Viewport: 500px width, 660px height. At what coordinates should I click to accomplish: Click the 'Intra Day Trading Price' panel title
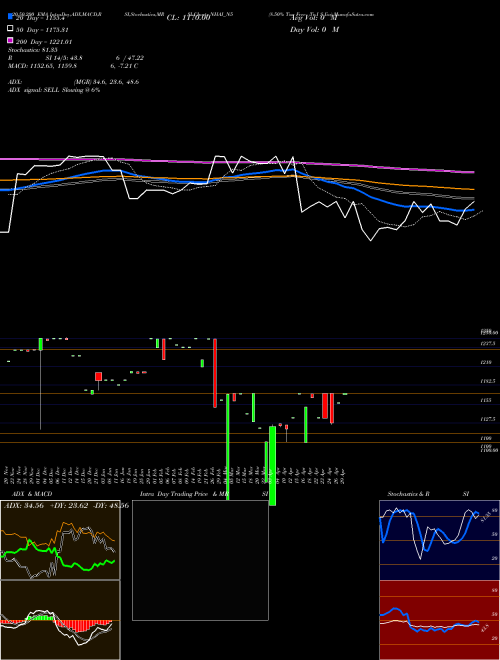[174, 494]
